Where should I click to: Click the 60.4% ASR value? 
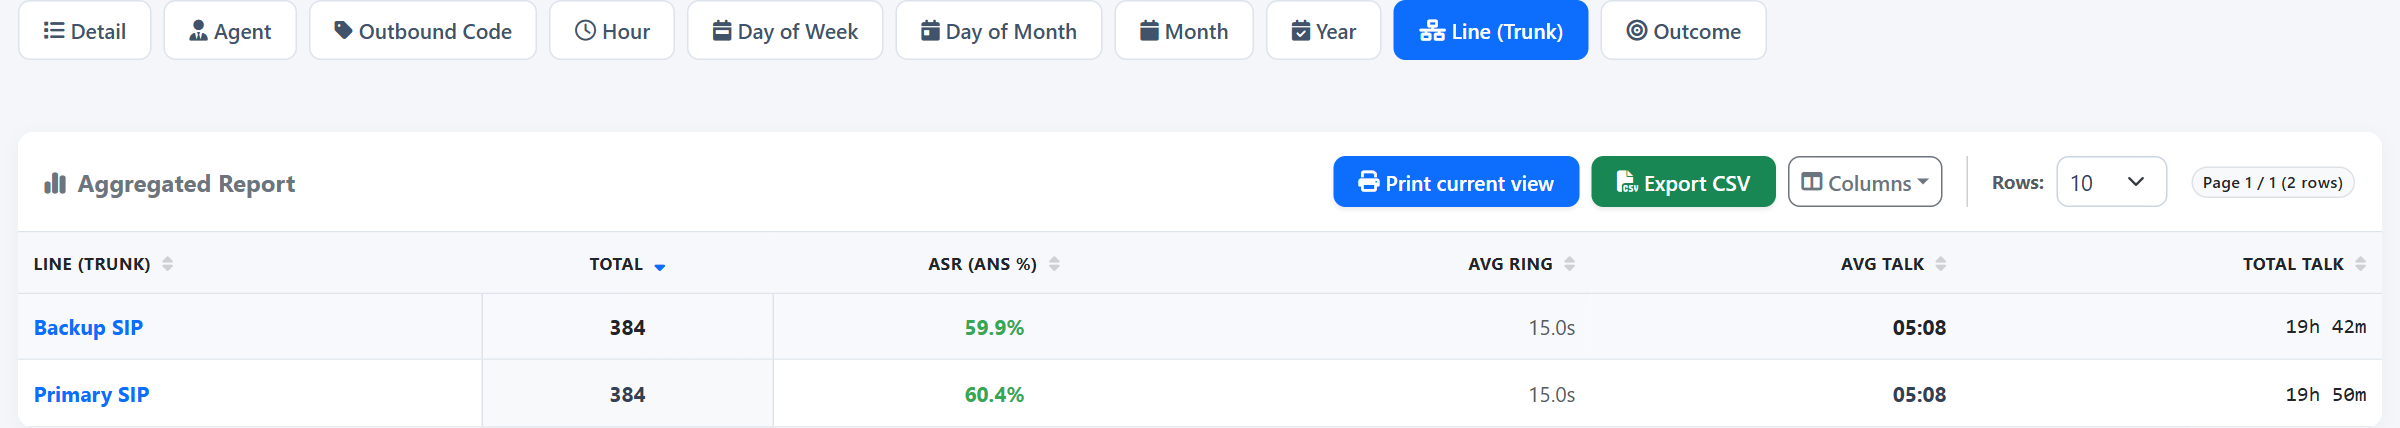point(994,395)
